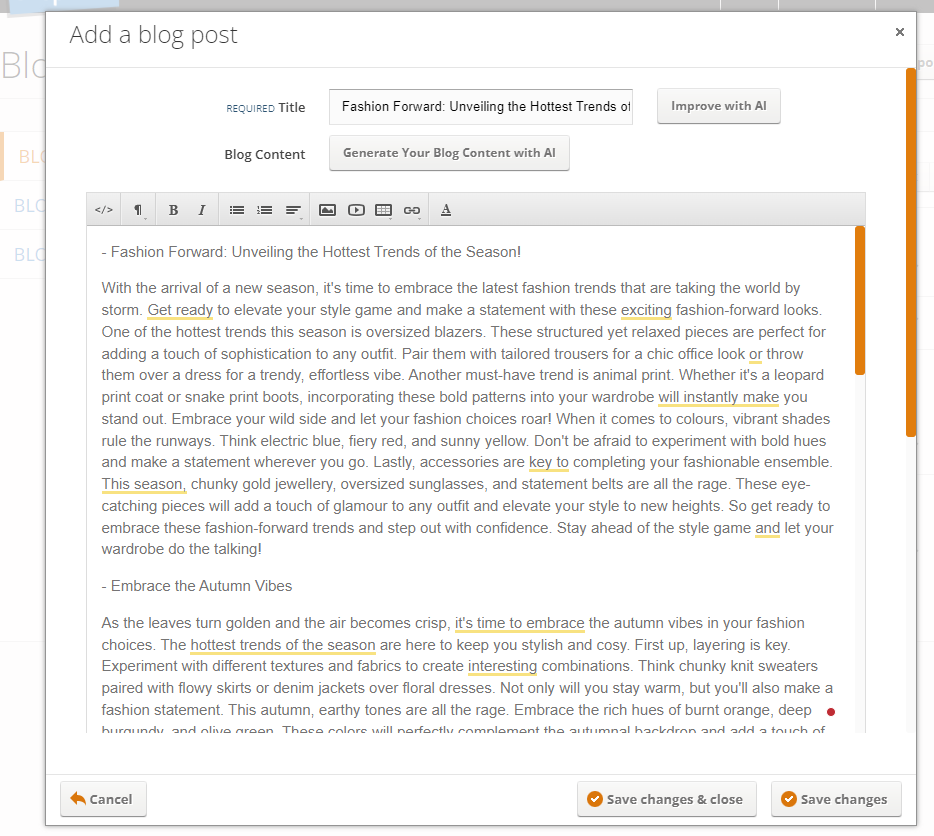Click the underlined phrase 'hottest trends of the season'
The image size is (934, 836).
click(x=283, y=645)
